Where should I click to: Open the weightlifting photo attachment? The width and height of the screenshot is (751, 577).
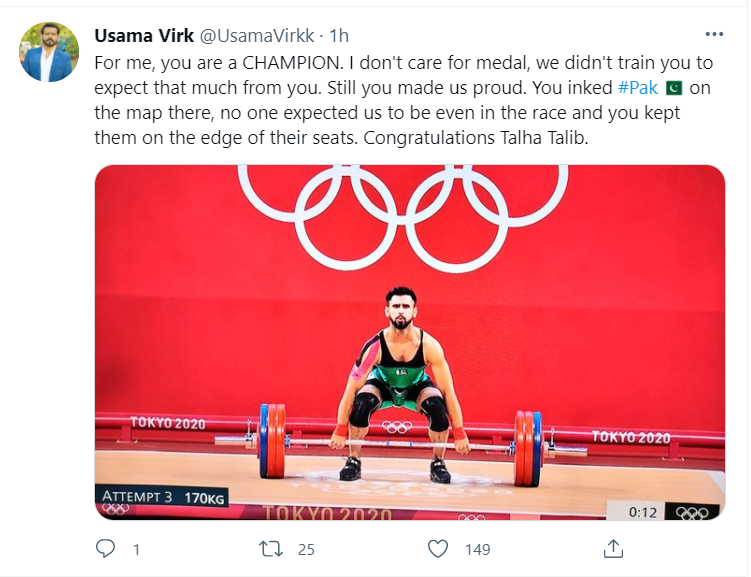point(410,342)
